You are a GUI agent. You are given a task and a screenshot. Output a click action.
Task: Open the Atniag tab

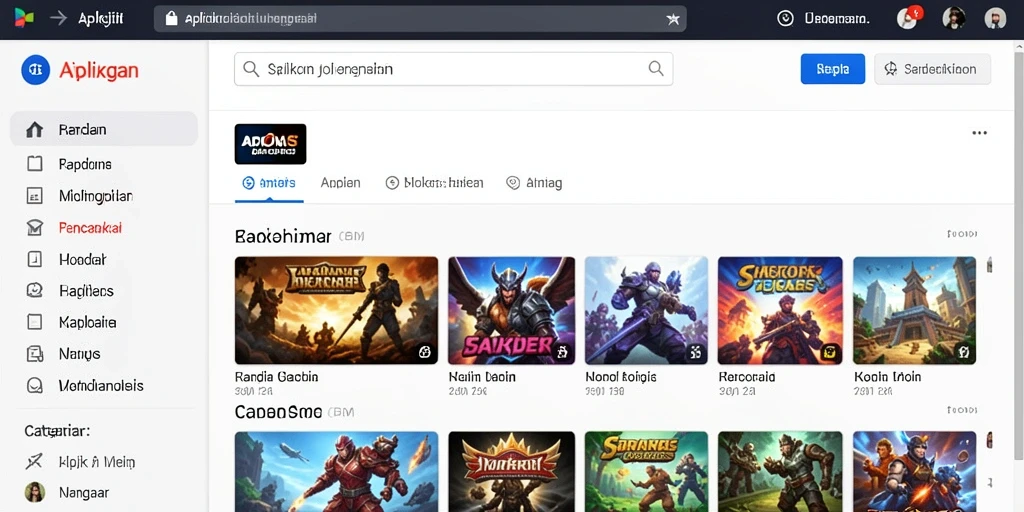[534, 183]
